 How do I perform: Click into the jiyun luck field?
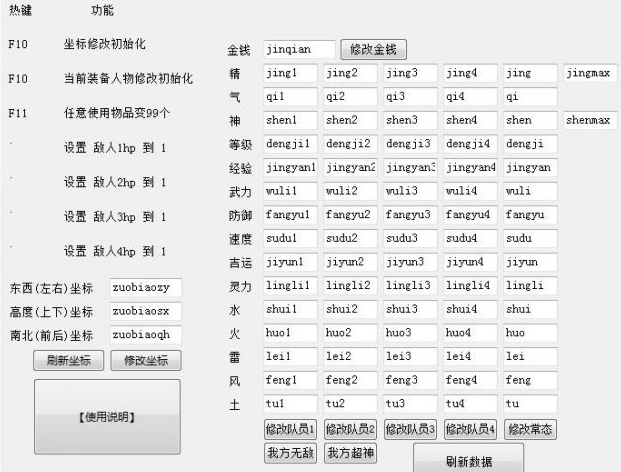click(x=530, y=262)
